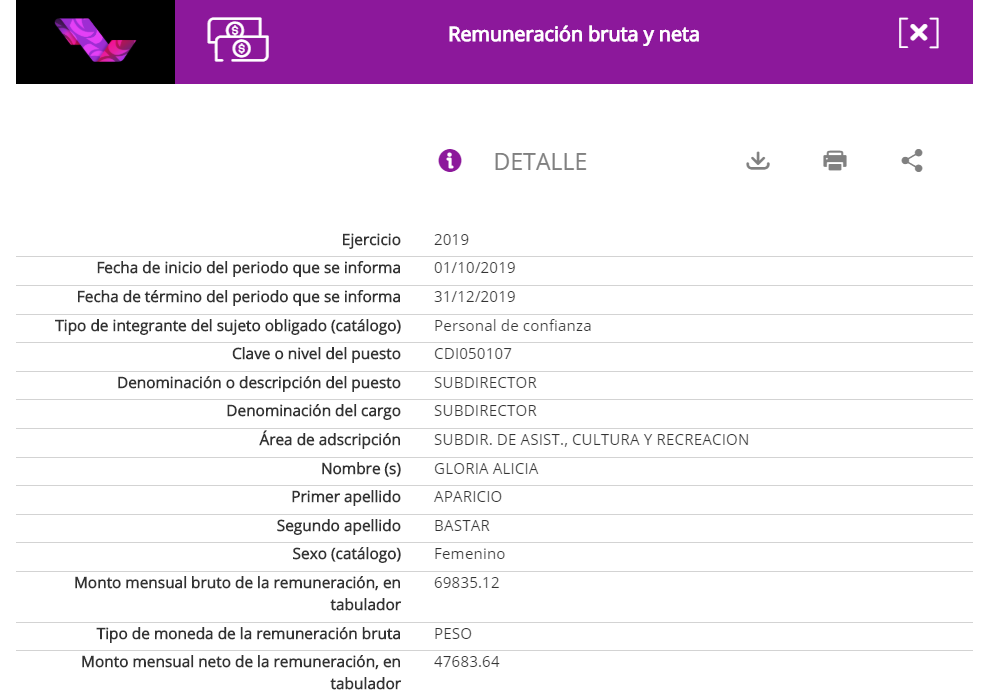
Task: Click the header title Remuneración bruta y neta
Action: click(x=573, y=34)
